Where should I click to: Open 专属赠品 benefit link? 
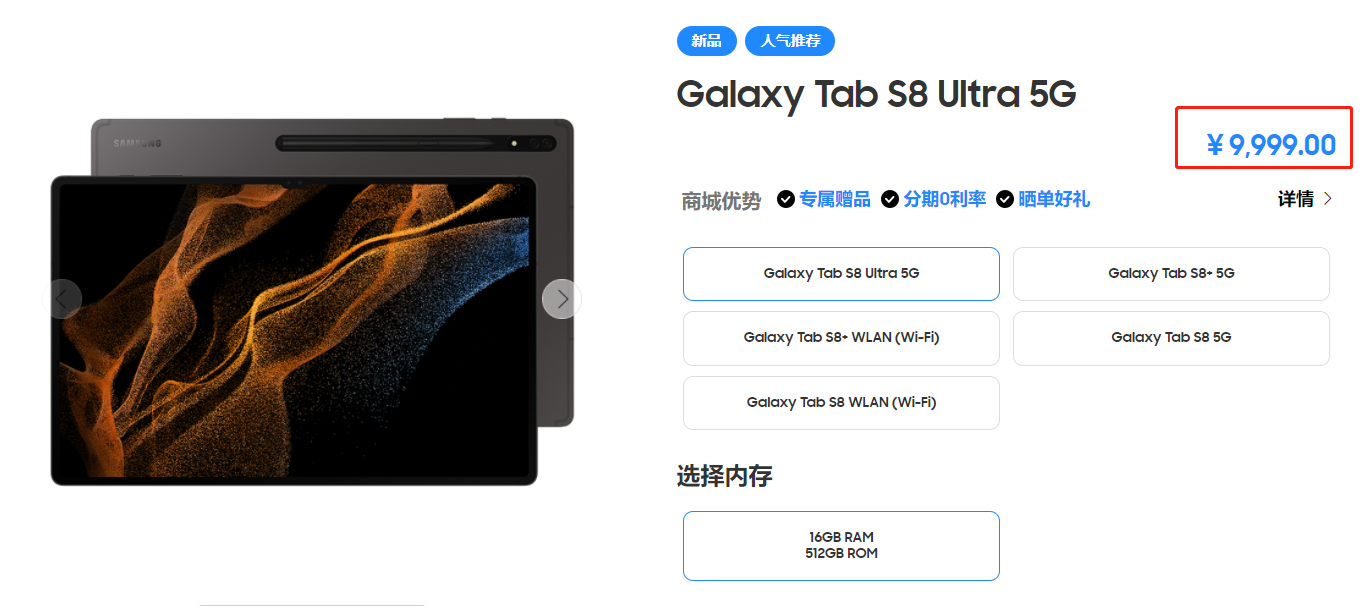click(834, 199)
